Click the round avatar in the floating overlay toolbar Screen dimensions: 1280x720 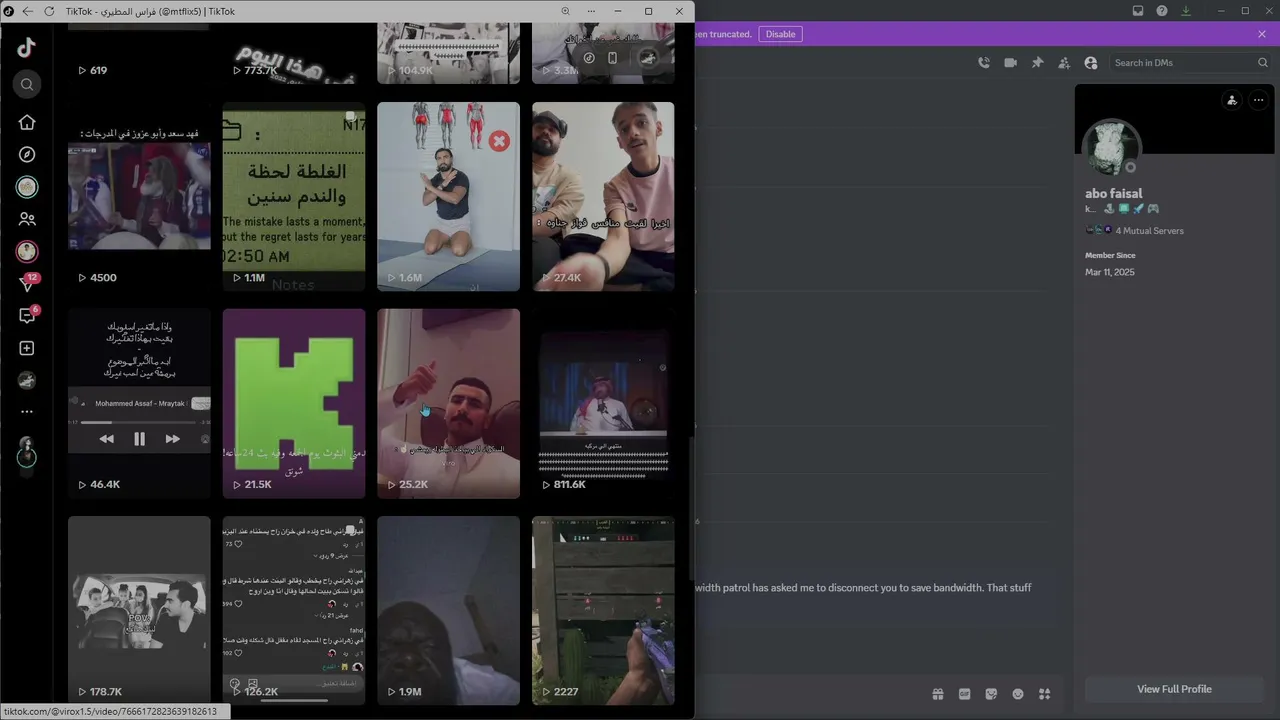pyautogui.click(x=648, y=58)
